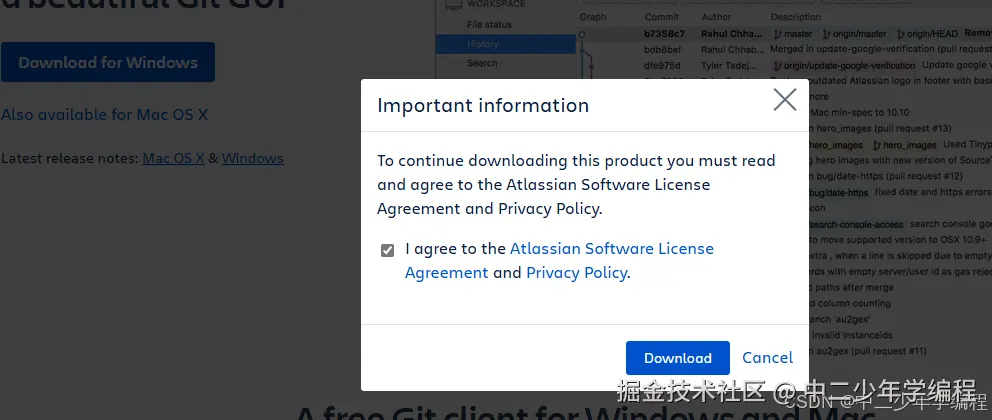The width and height of the screenshot is (992, 420).
Task: Click the origin/HEAD branch tag
Action: 927,34
